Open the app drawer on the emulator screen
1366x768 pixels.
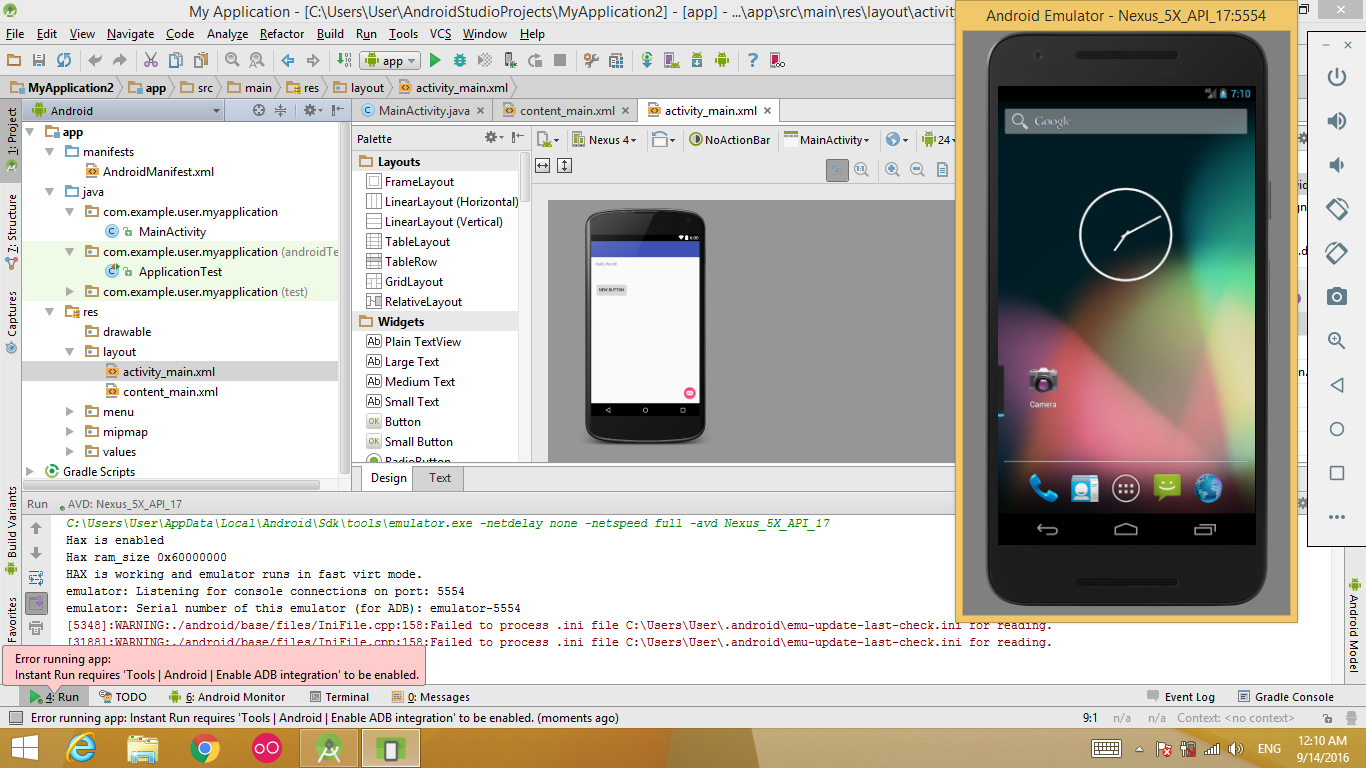[x=1126, y=489]
